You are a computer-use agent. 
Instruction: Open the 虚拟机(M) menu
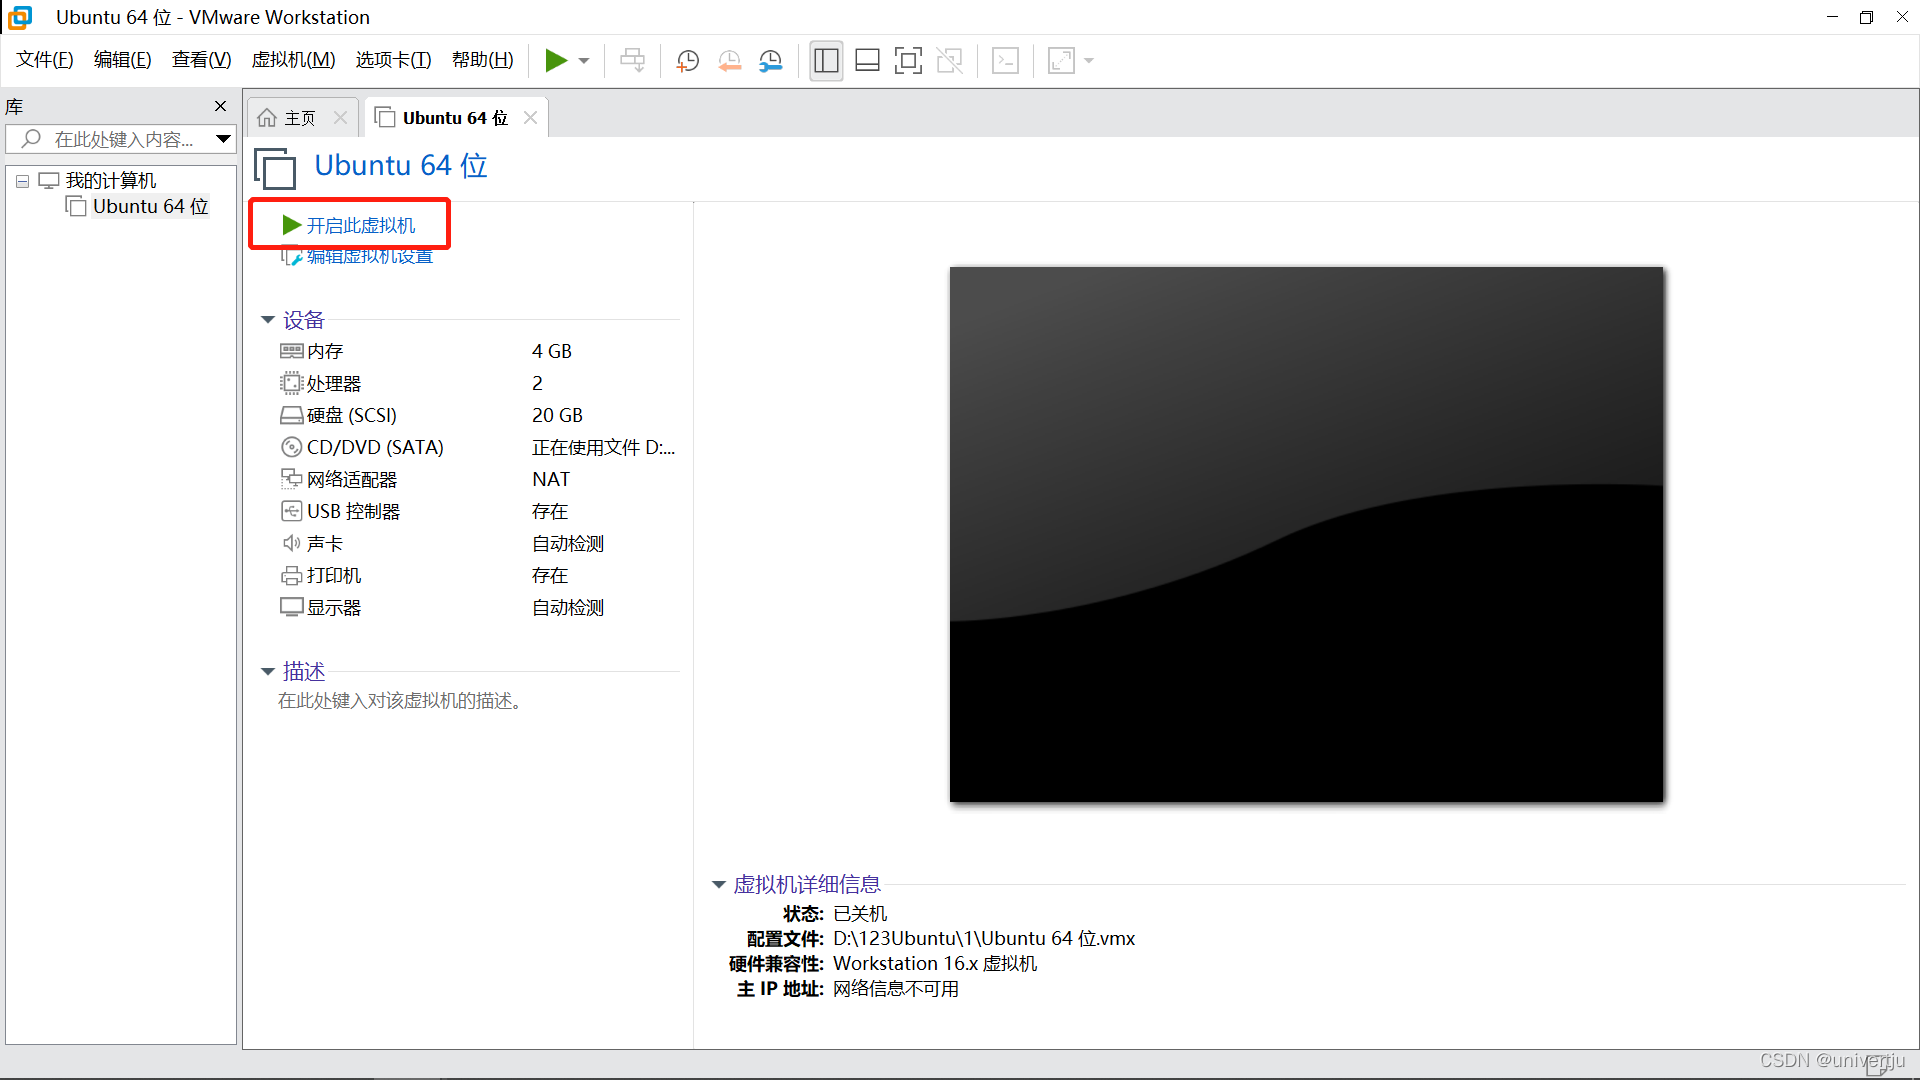(293, 59)
